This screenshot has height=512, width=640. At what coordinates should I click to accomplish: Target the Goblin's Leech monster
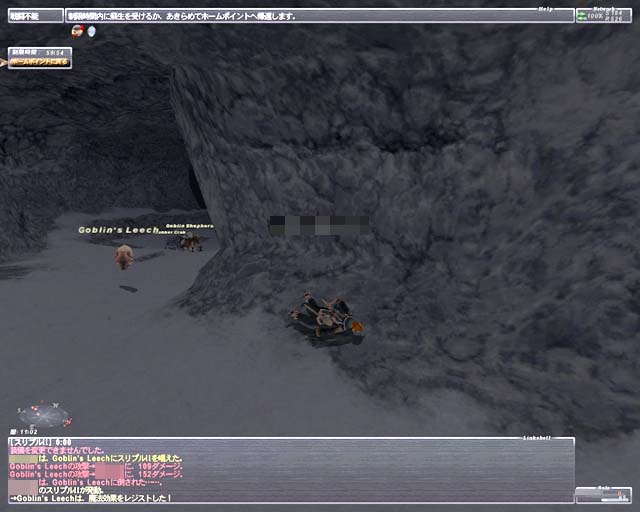(x=124, y=256)
